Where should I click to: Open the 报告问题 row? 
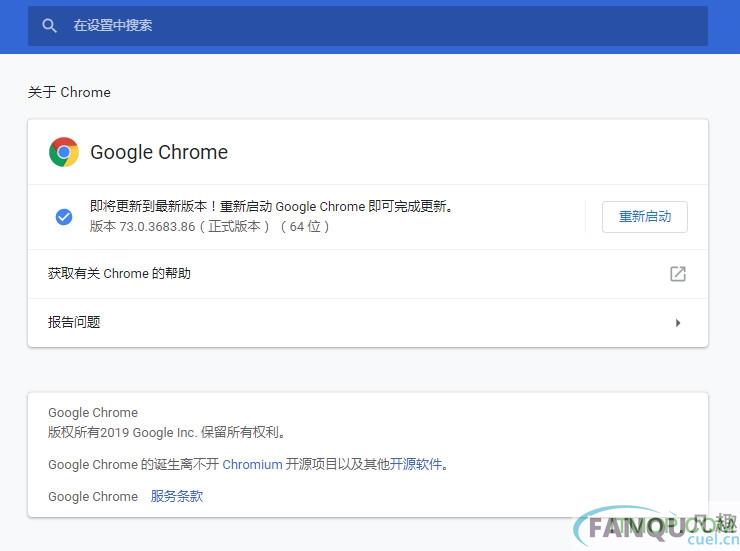click(368, 323)
